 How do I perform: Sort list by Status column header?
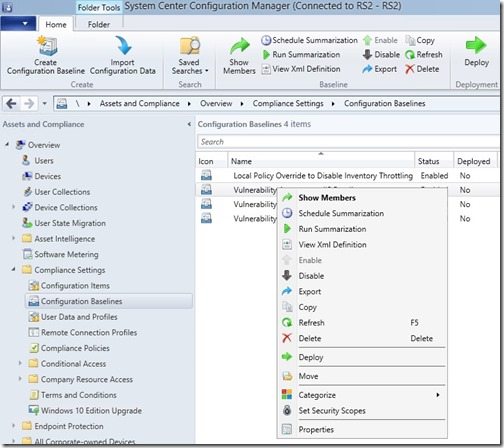coord(434,161)
